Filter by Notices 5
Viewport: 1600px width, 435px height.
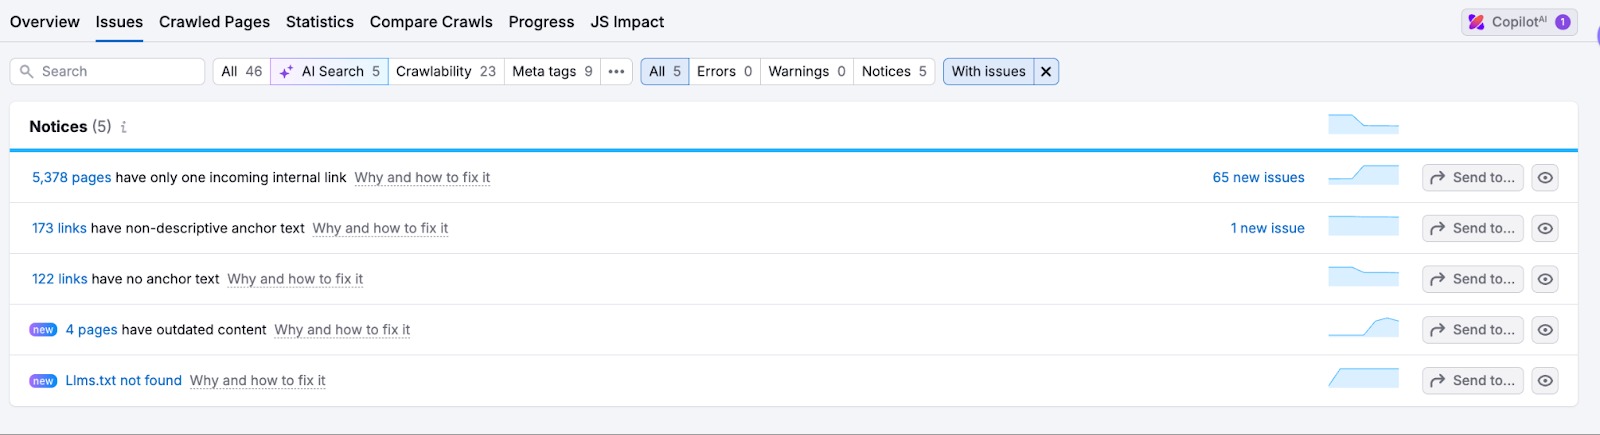tap(894, 71)
